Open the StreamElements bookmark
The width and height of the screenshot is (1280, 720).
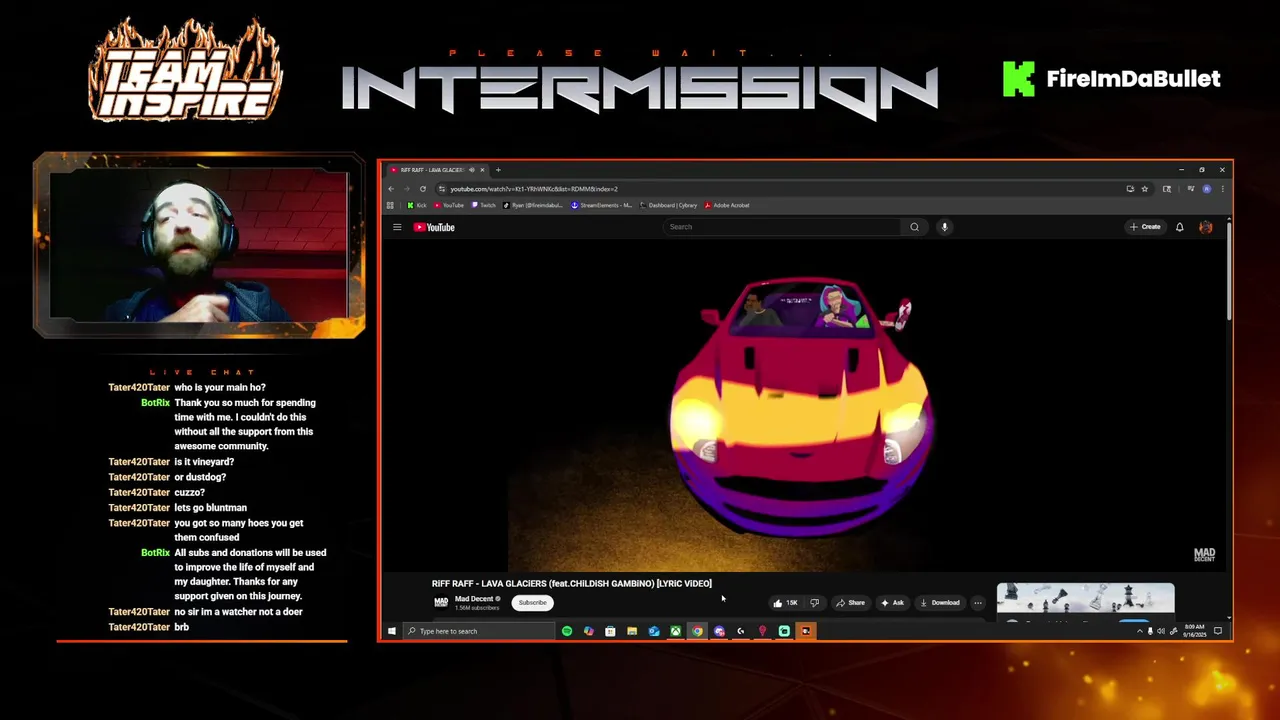point(602,205)
